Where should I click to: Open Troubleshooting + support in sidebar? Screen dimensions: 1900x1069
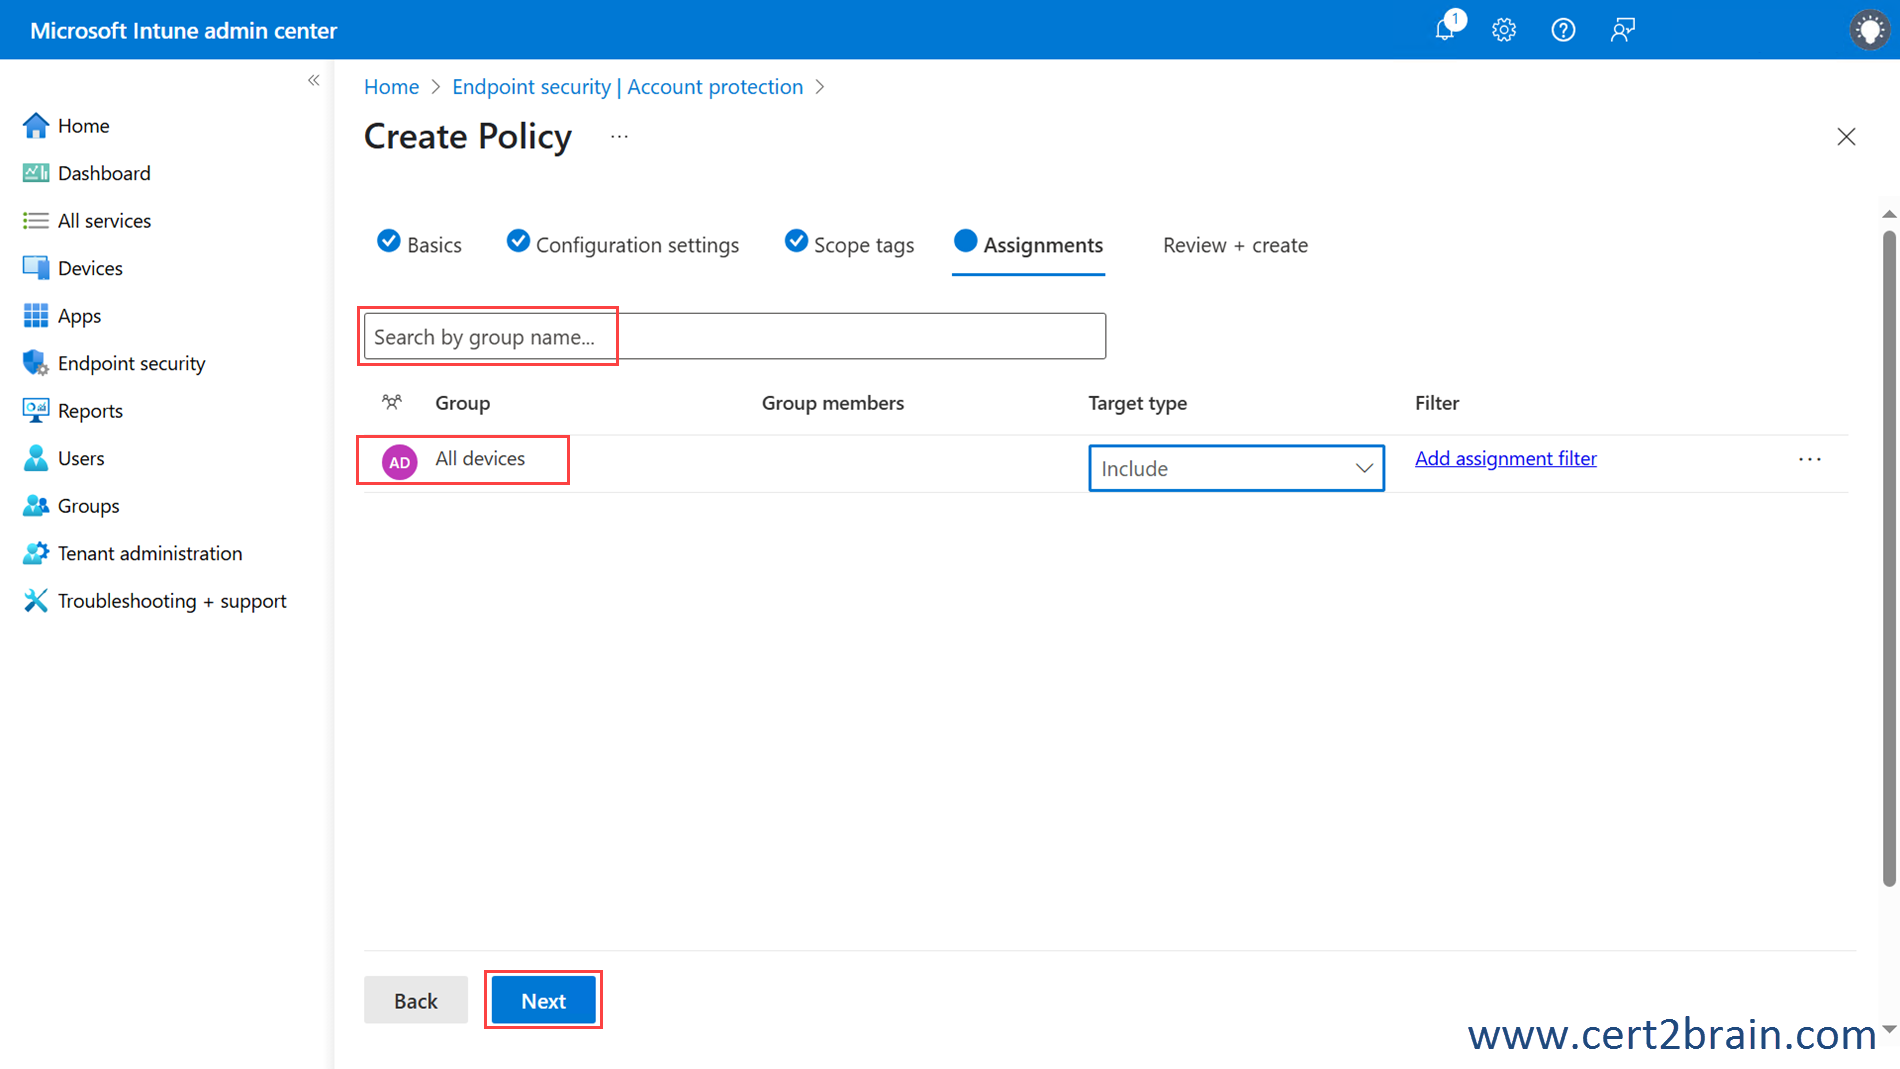(x=172, y=601)
